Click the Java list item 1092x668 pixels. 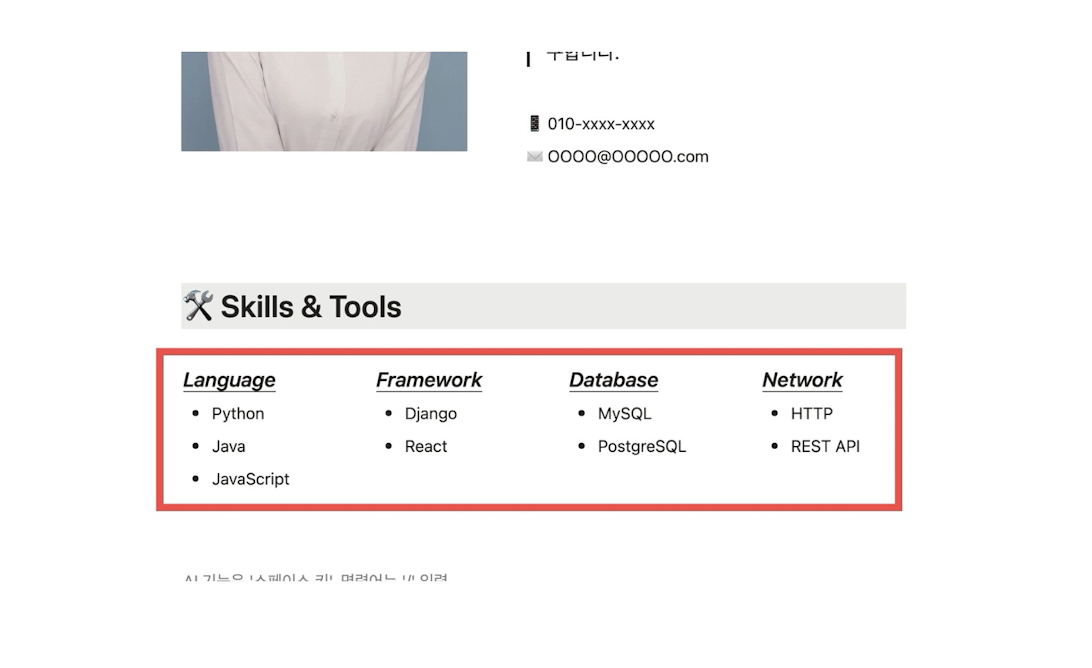tap(228, 446)
